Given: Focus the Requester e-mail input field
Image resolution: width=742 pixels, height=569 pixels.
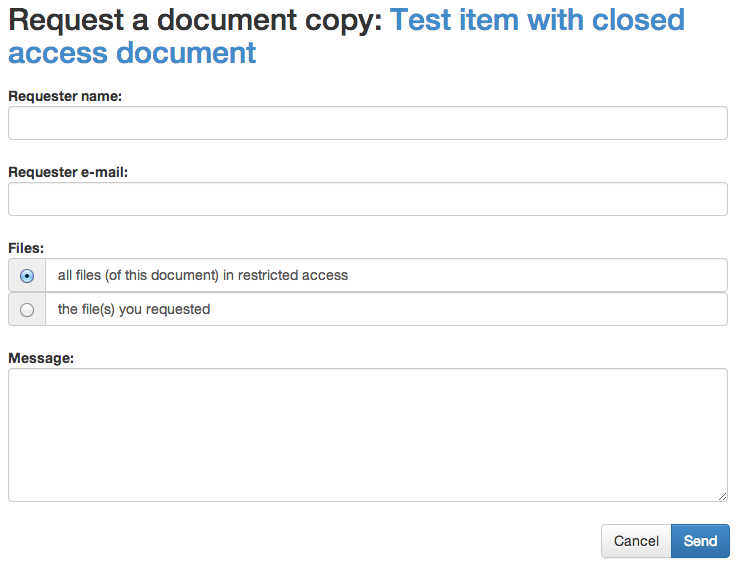Looking at the screenshot, I should [367, 199].
